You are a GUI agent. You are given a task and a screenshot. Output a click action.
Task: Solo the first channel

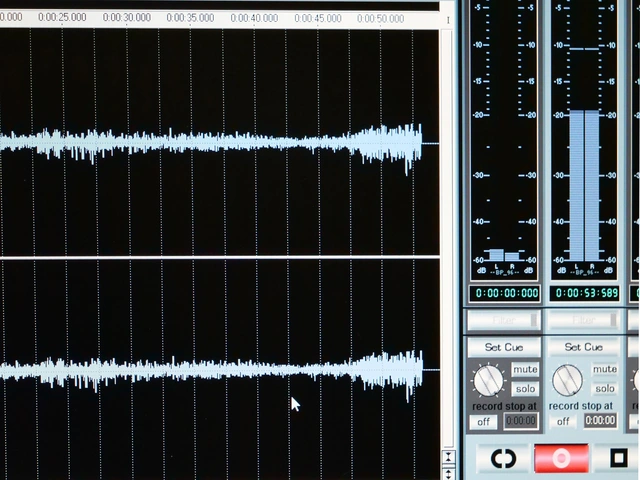click(525, 388)
